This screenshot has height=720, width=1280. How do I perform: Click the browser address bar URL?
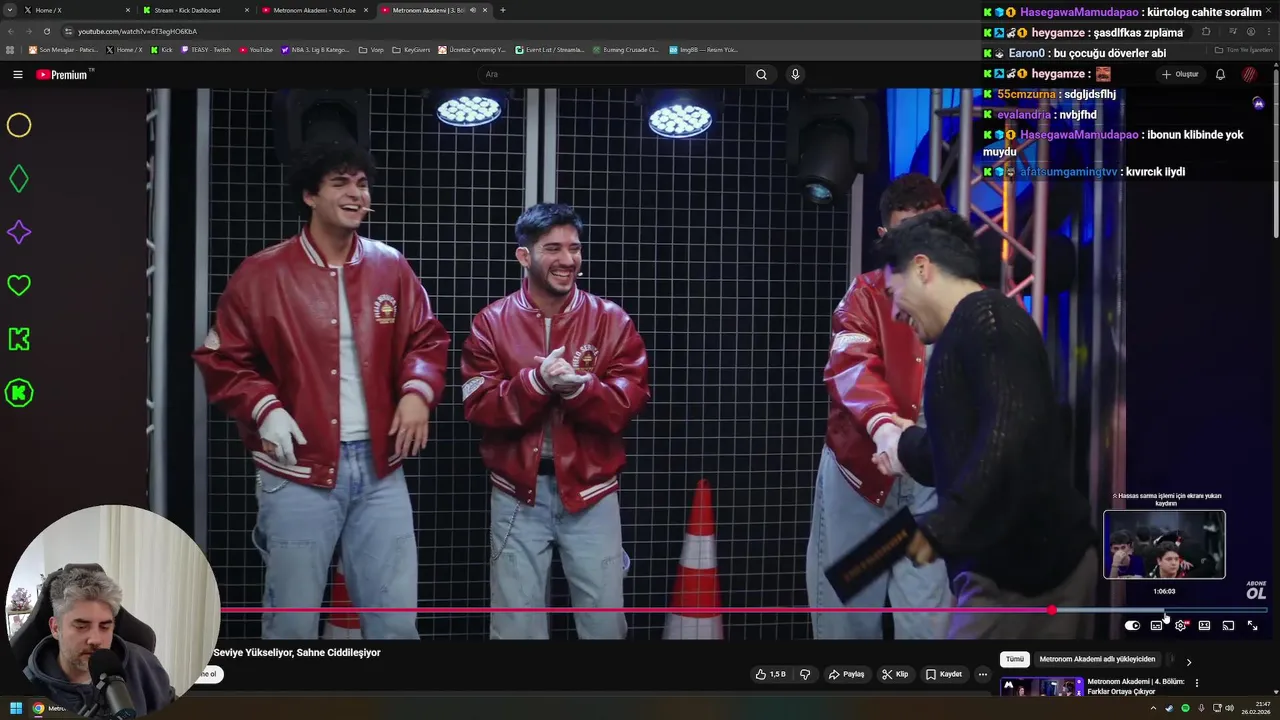[137, 31]
